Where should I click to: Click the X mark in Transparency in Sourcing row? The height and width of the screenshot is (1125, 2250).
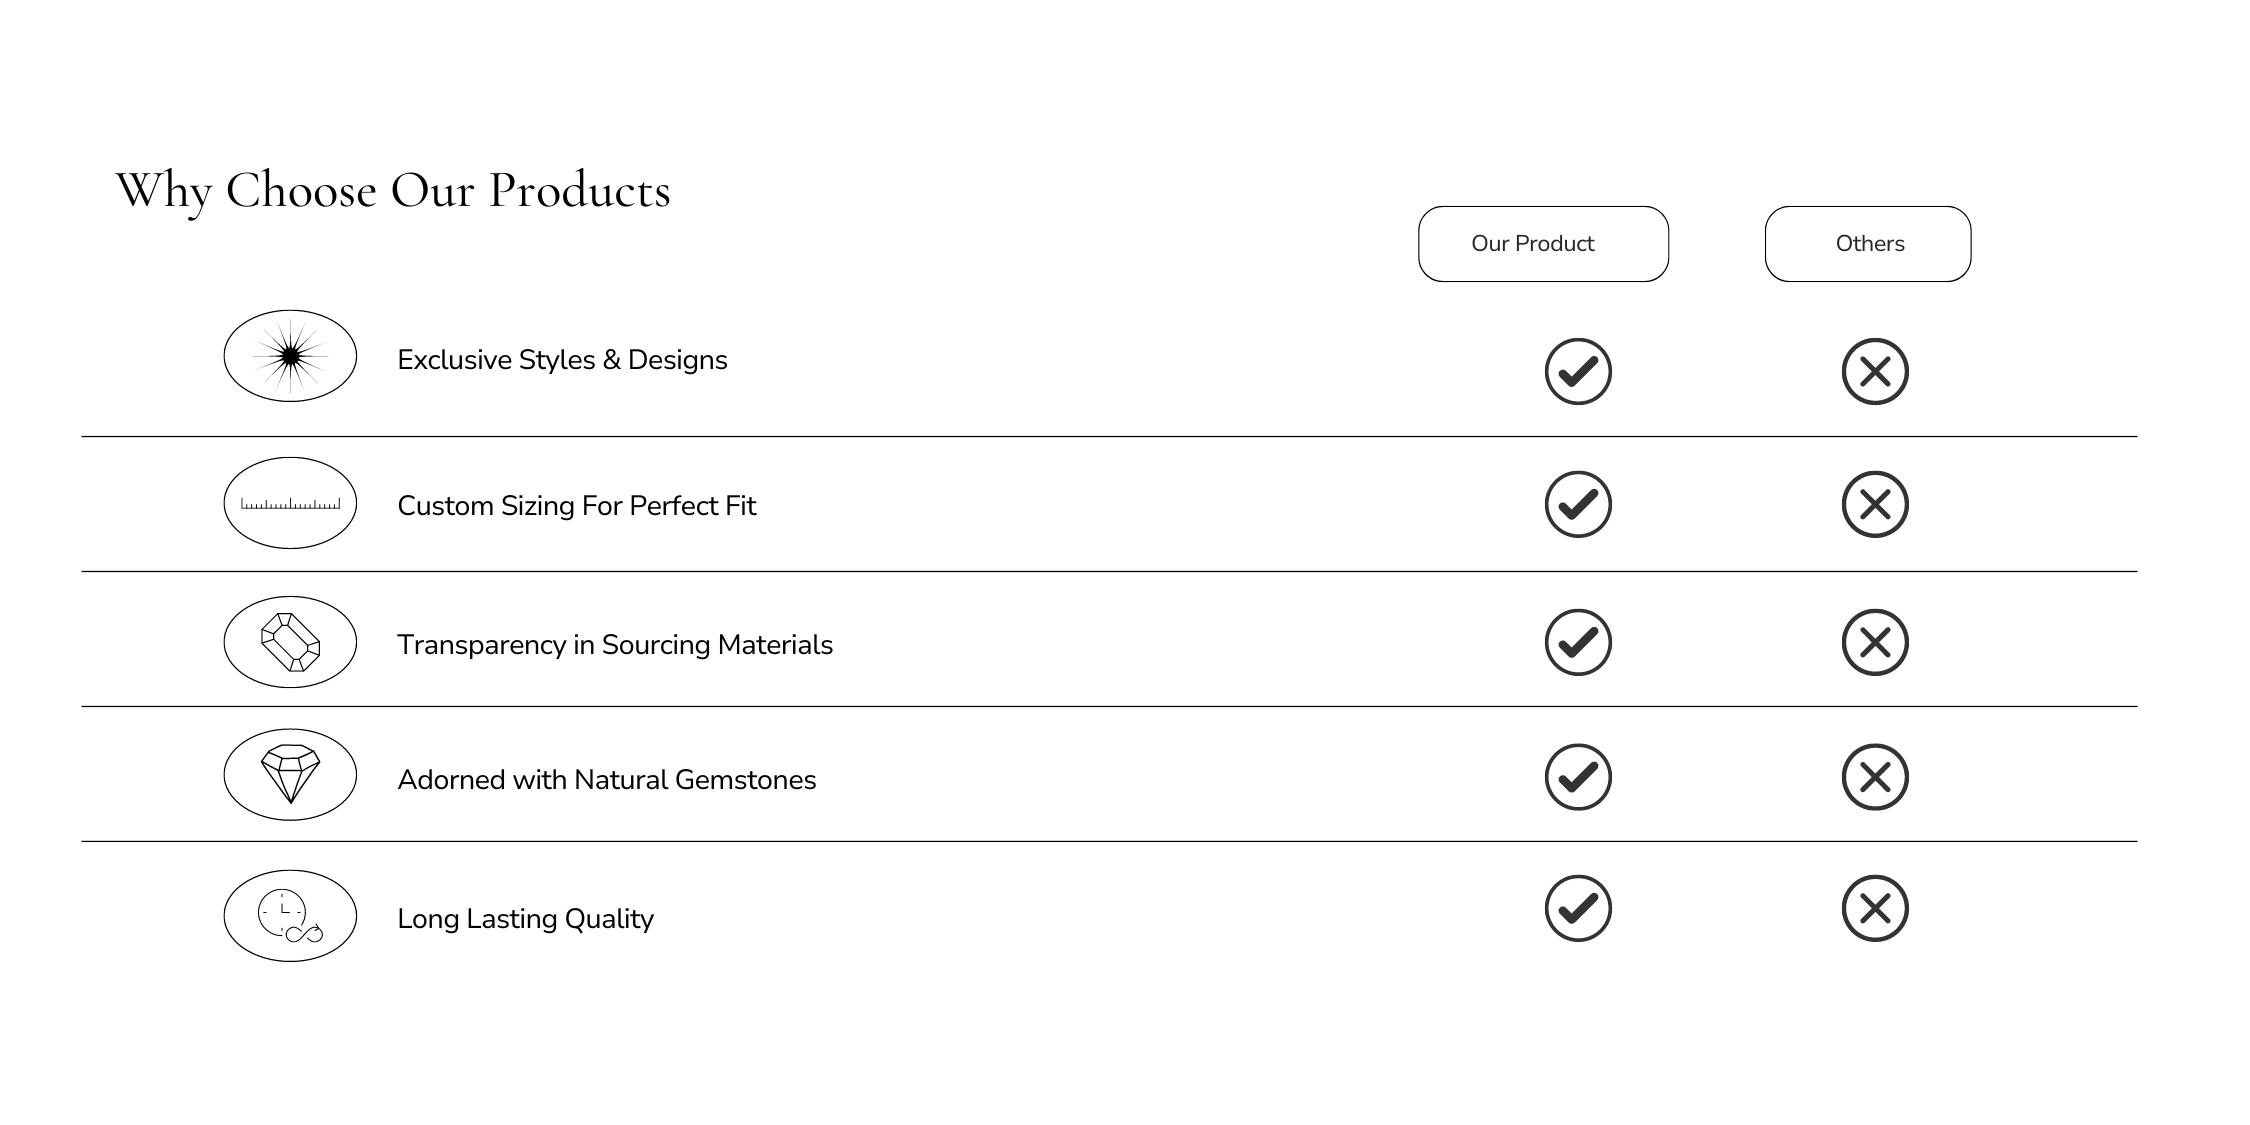(1875, 642)
